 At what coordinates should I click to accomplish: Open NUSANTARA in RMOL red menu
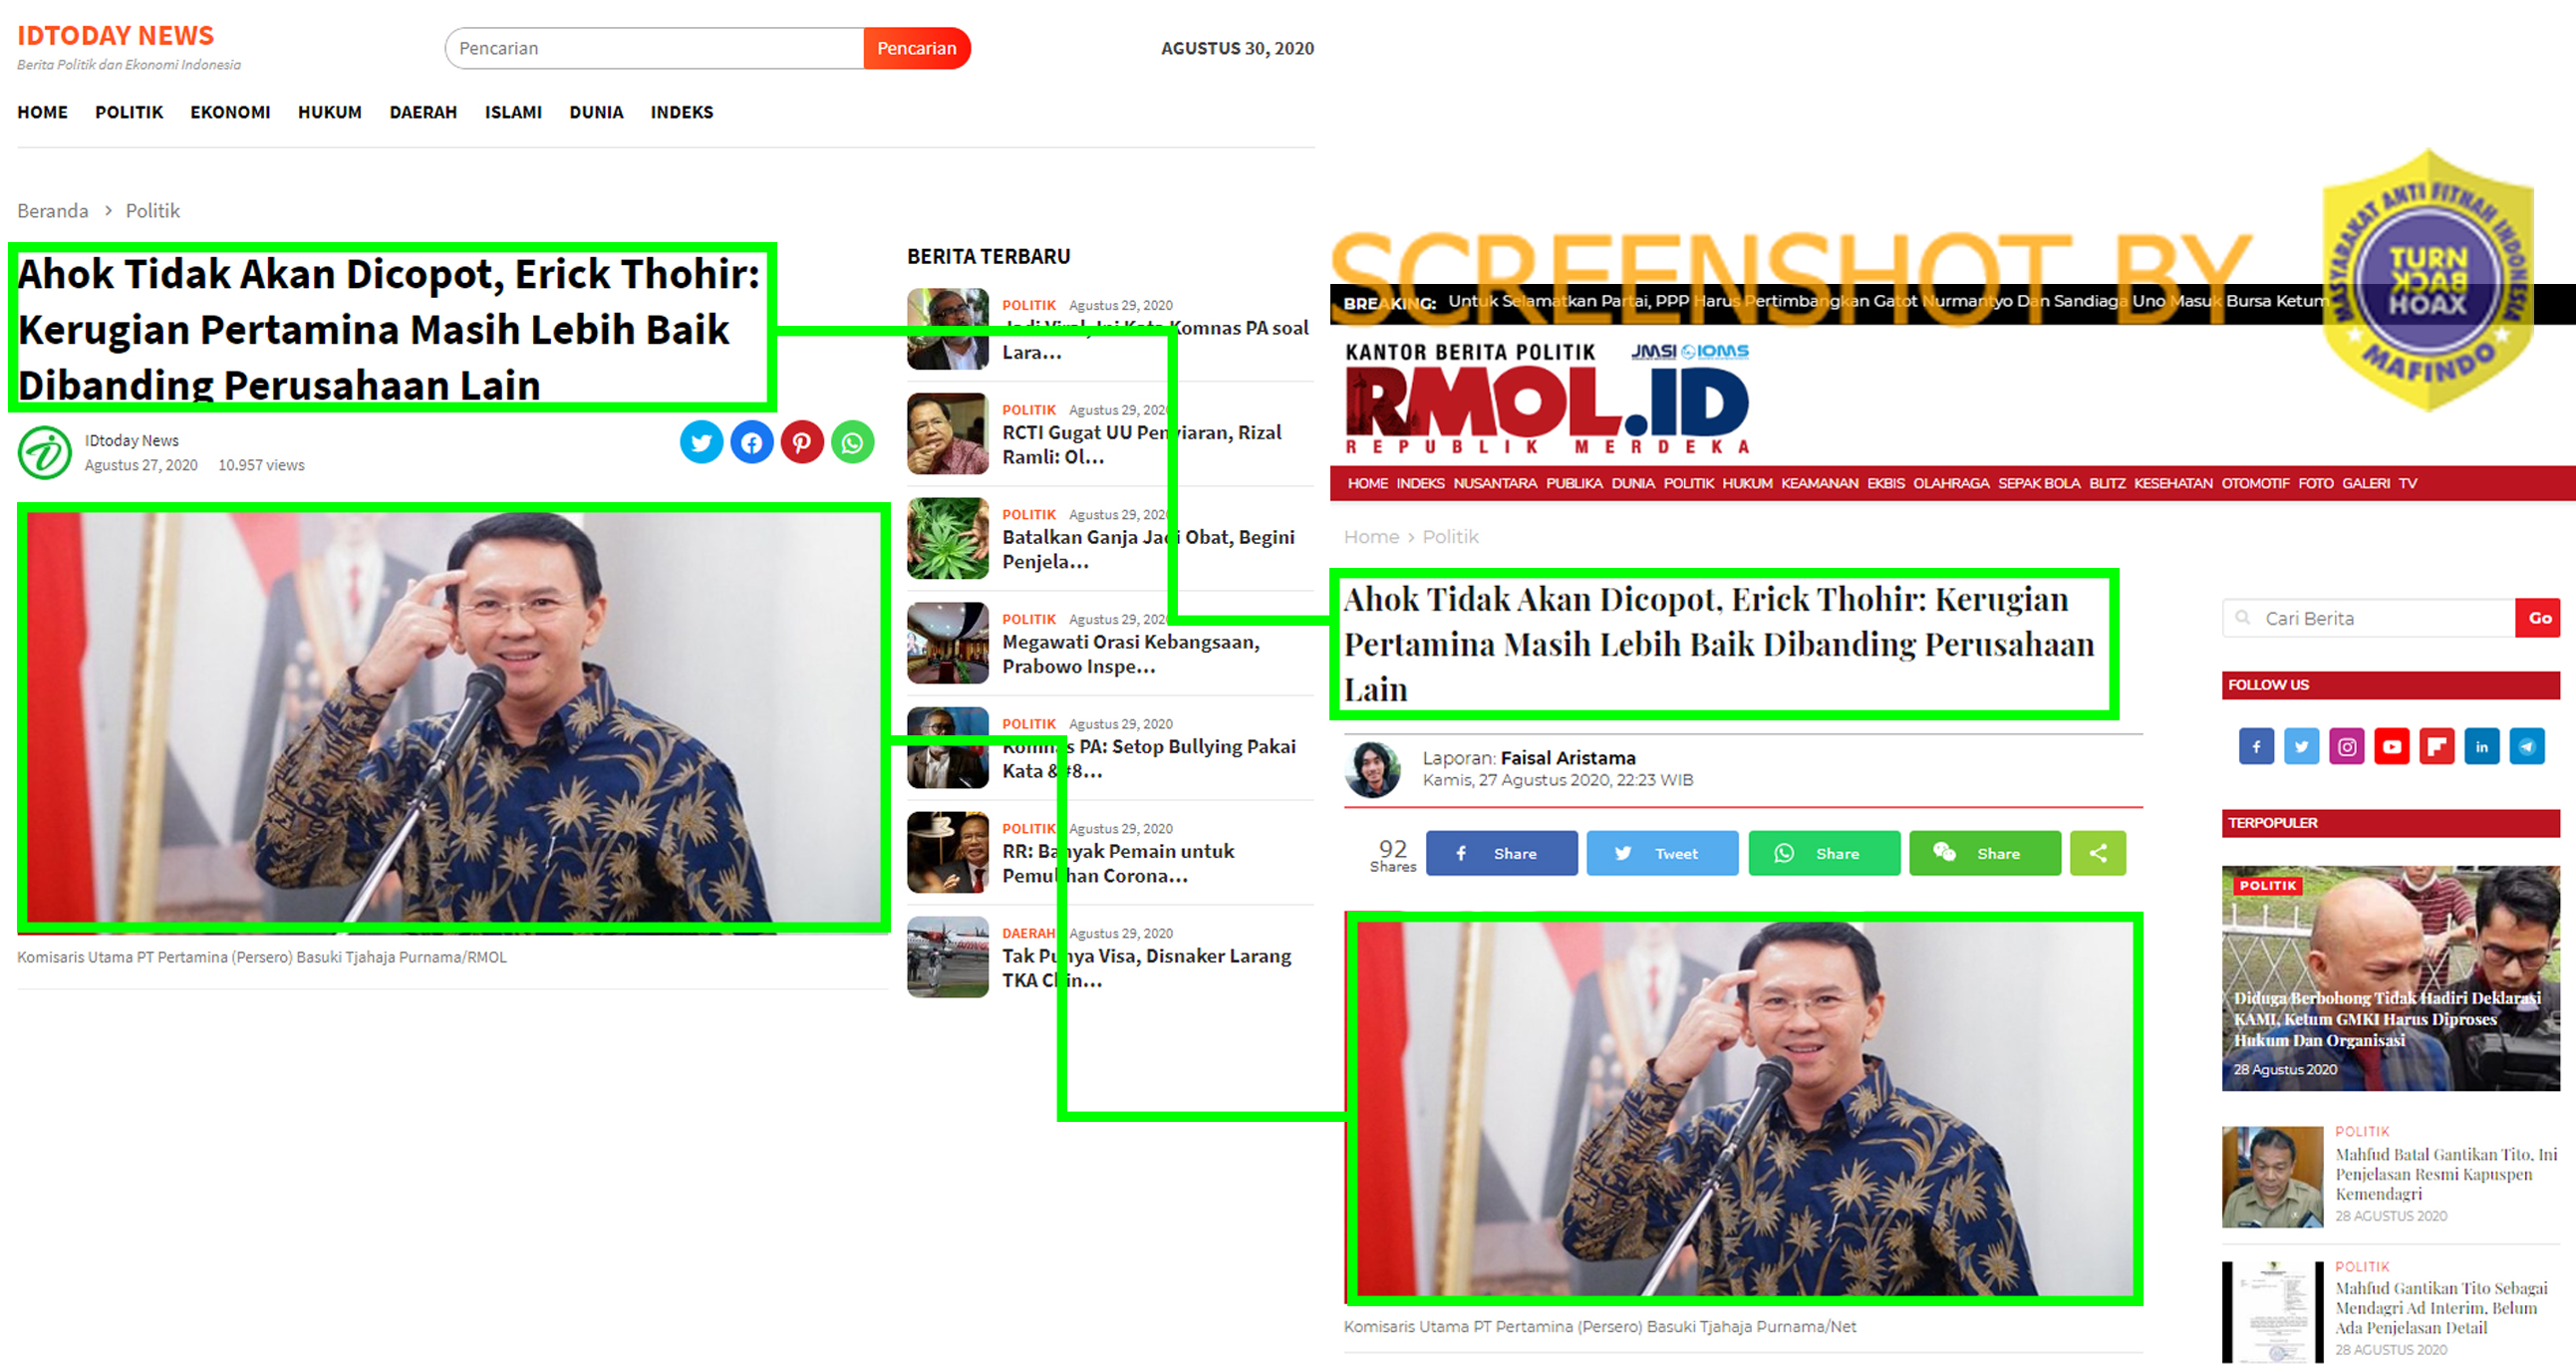[x=1495, y=483]
